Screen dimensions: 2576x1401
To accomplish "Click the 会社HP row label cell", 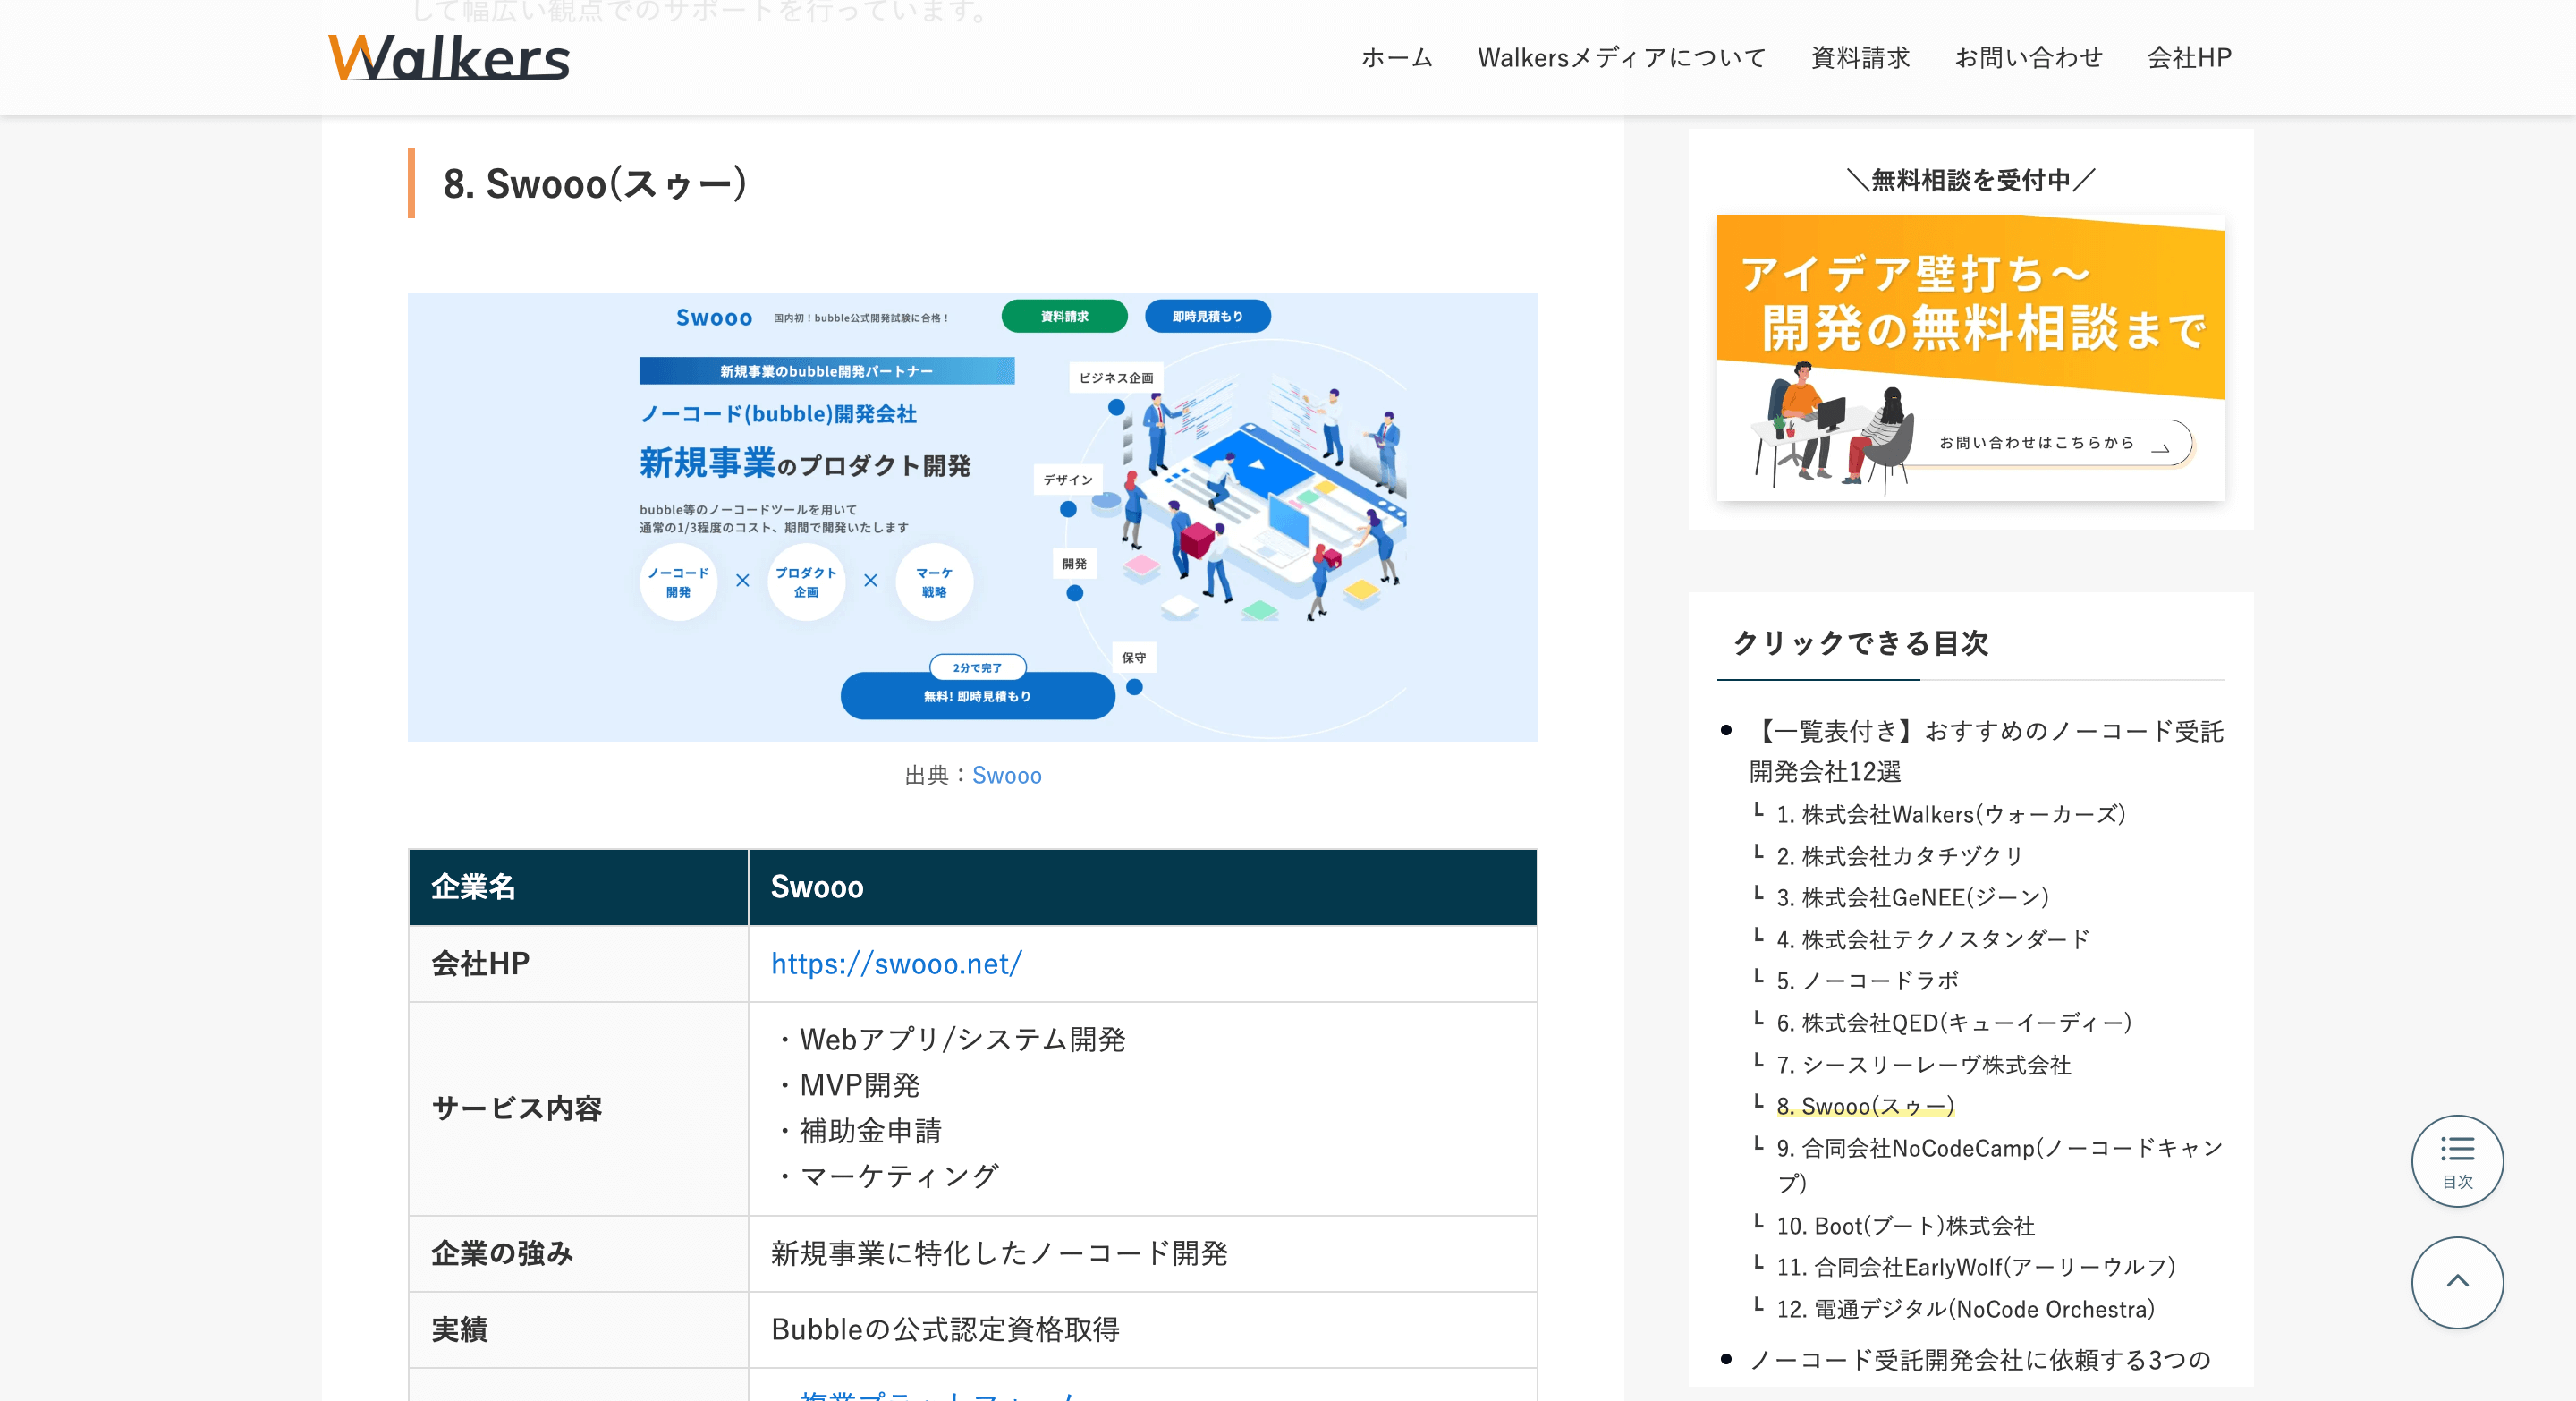I will coord(578,964).
